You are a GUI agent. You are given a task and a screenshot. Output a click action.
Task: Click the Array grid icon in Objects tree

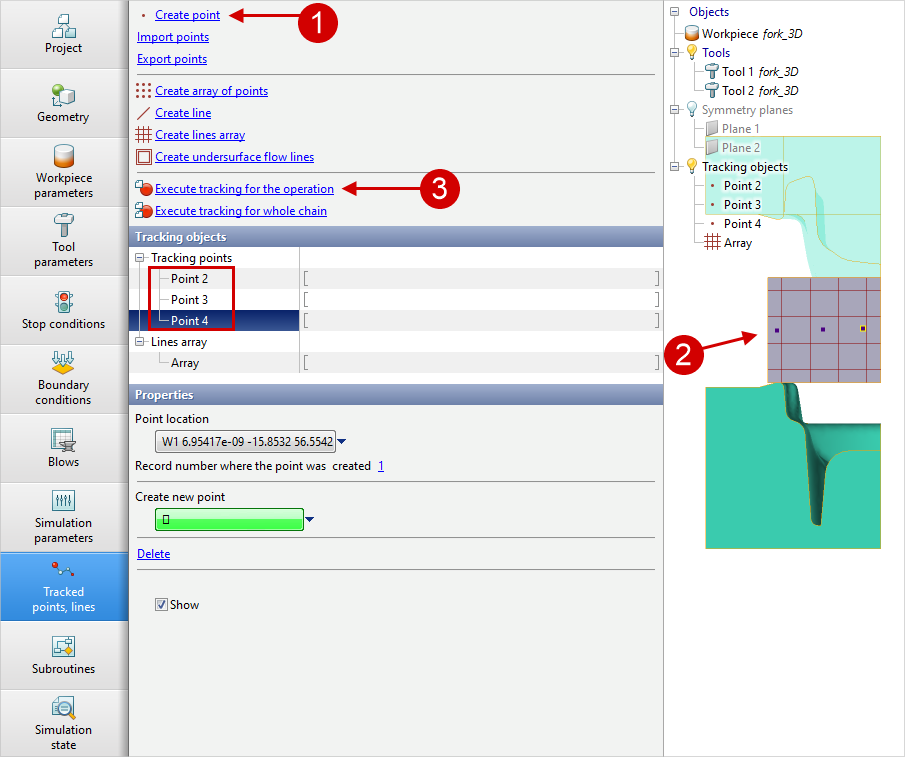tap(712, 243)
